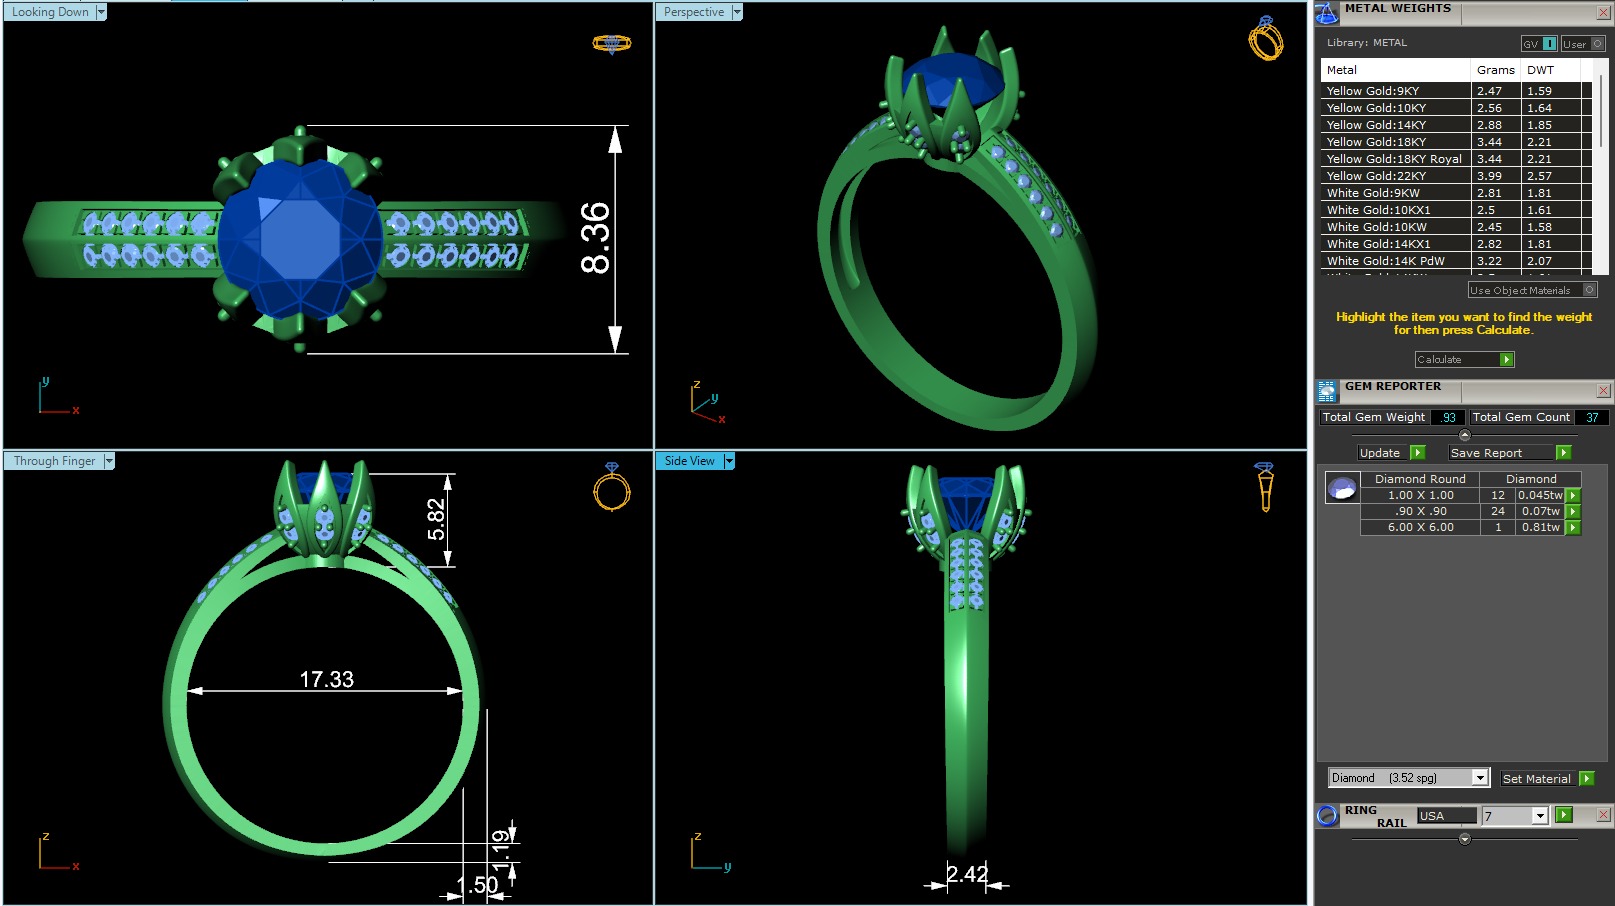The width and height of the screenshot is (1615, 906).
Task: Close the Ring Rail panel
Action: 1603,815
